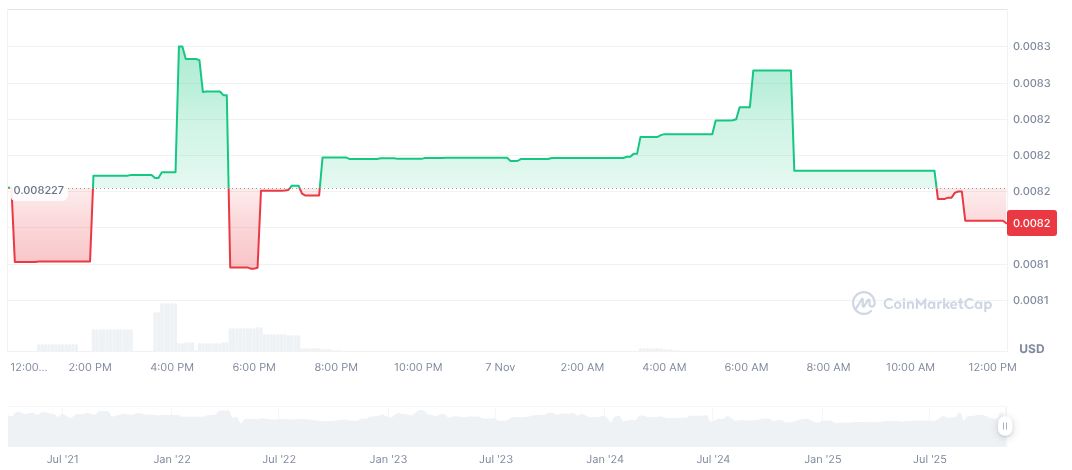
Task: Click the CoinMarketCap logo icon
Action: (864, 303)
